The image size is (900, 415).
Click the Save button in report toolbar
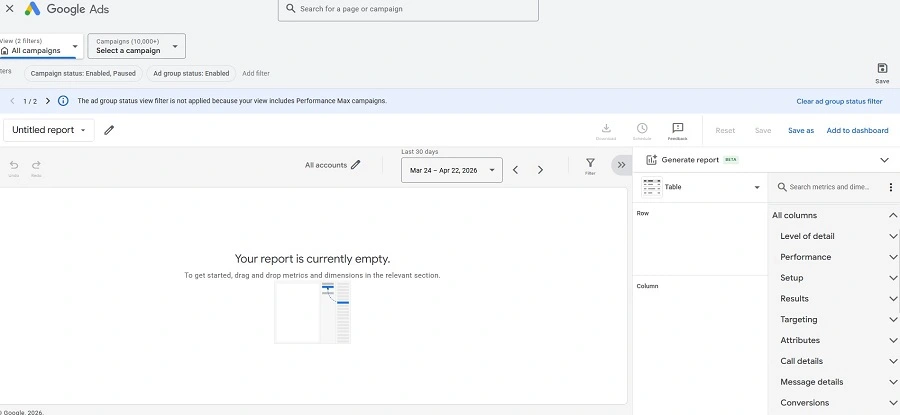click(763, 130)
